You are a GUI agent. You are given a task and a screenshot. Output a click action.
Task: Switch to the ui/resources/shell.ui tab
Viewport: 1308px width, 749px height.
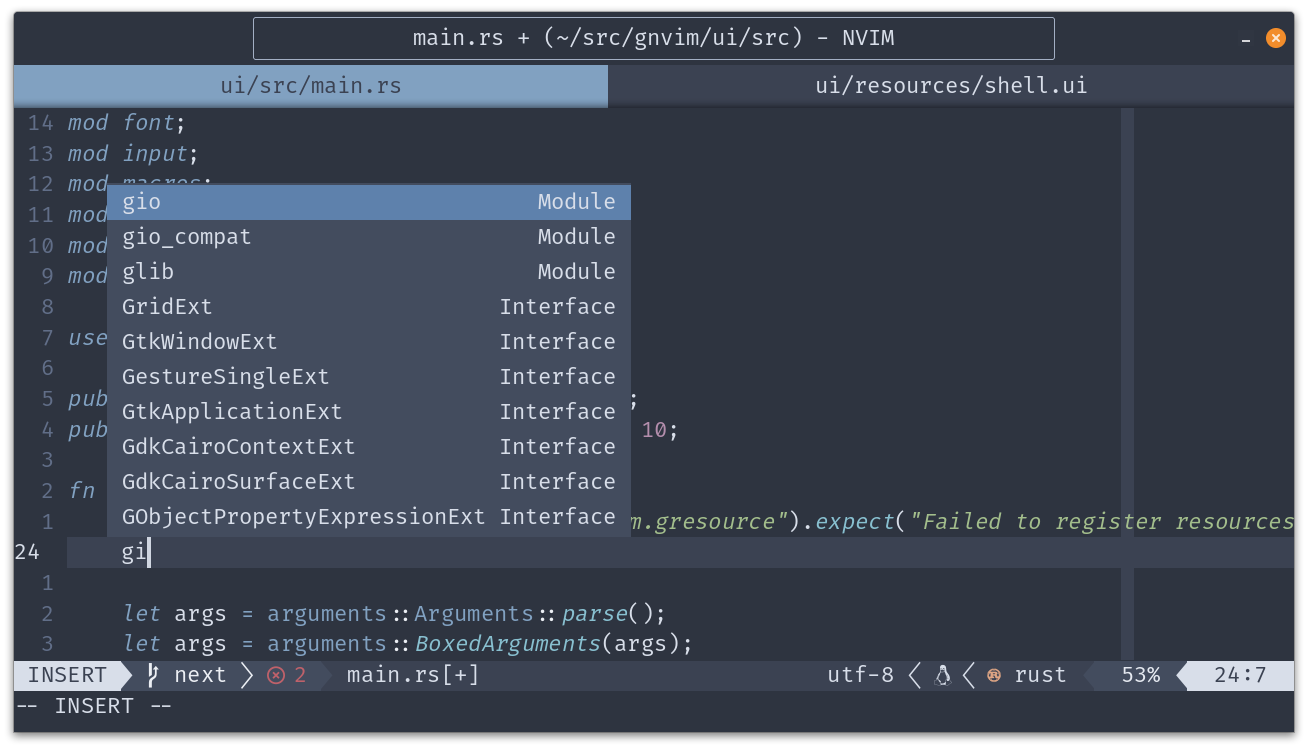point(950,86)
